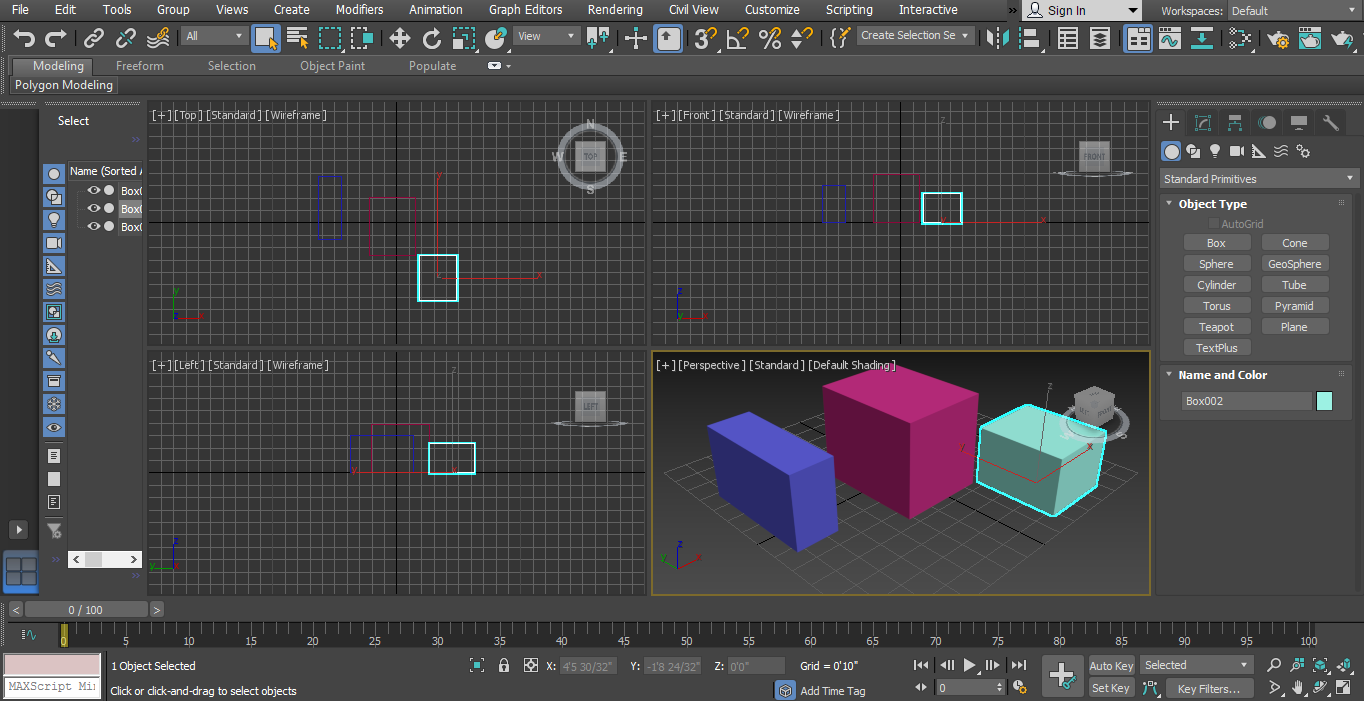Open the Modifiers menu
The height and width of the screenshot is (701, 1364).
pyautogui.click(x=359, y=10)
